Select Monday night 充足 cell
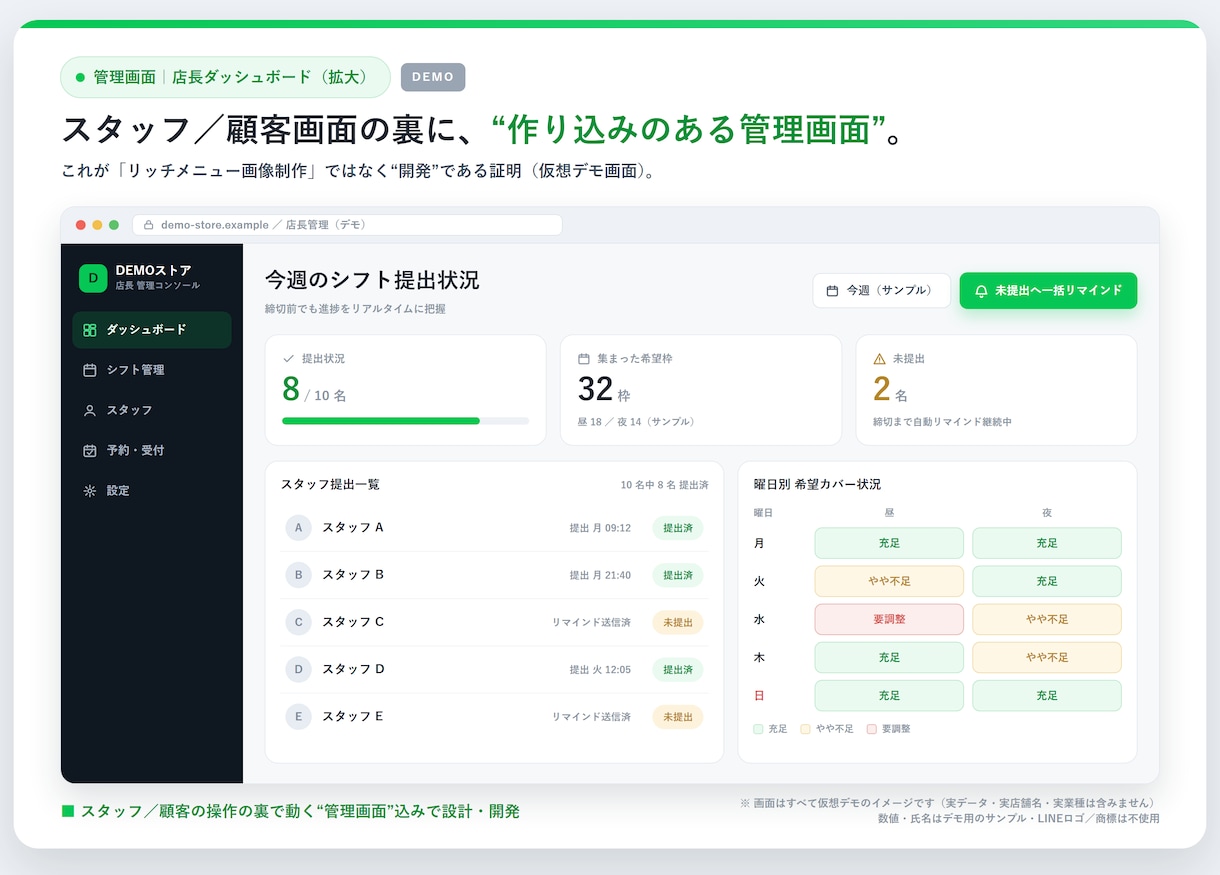The height and width of the screenshot is (875, 1220). coord(1047,543)
